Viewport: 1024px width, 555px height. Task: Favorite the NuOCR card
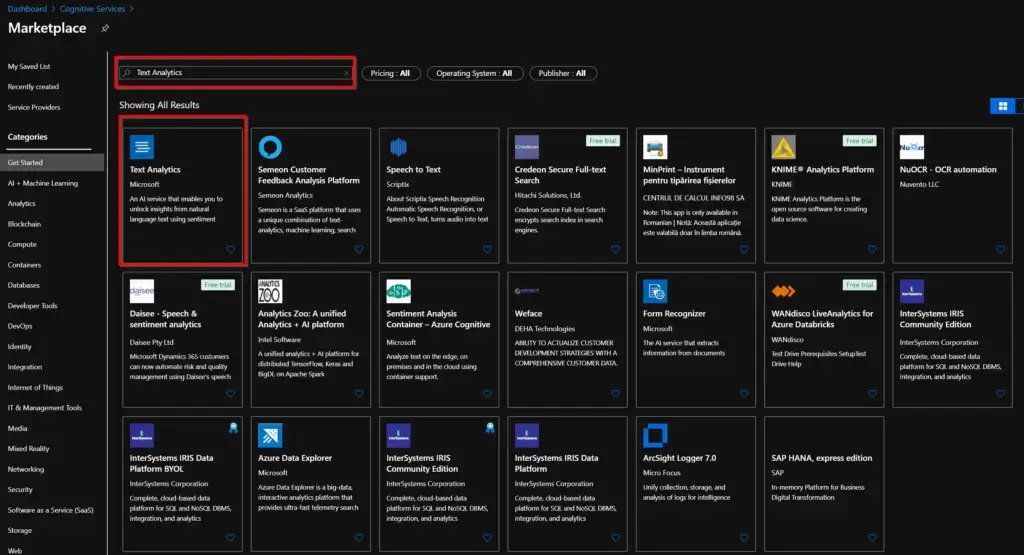(1000, 249)
